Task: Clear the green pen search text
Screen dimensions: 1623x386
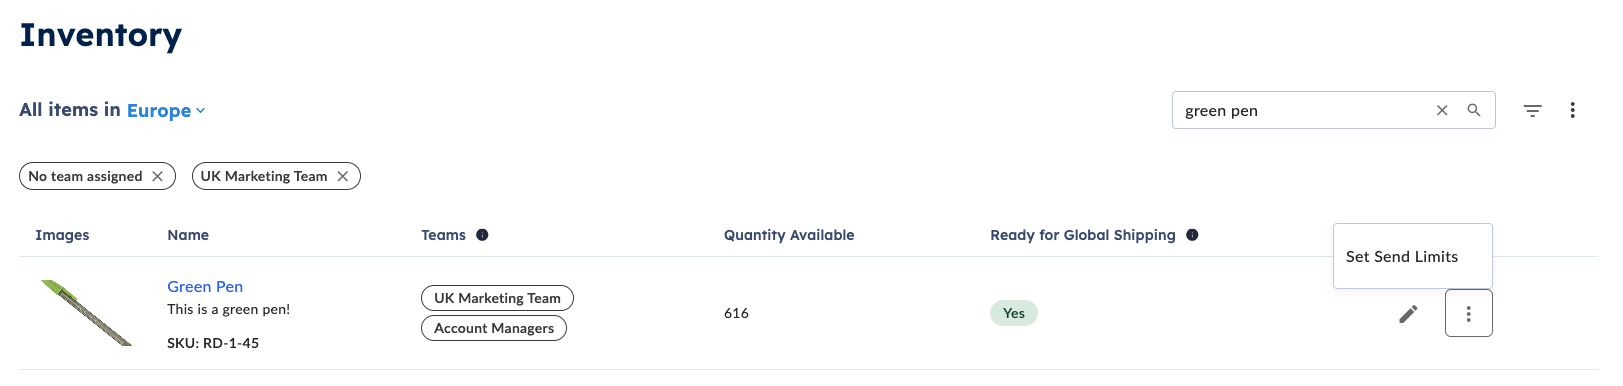Action: click(x=1442, y=110)
